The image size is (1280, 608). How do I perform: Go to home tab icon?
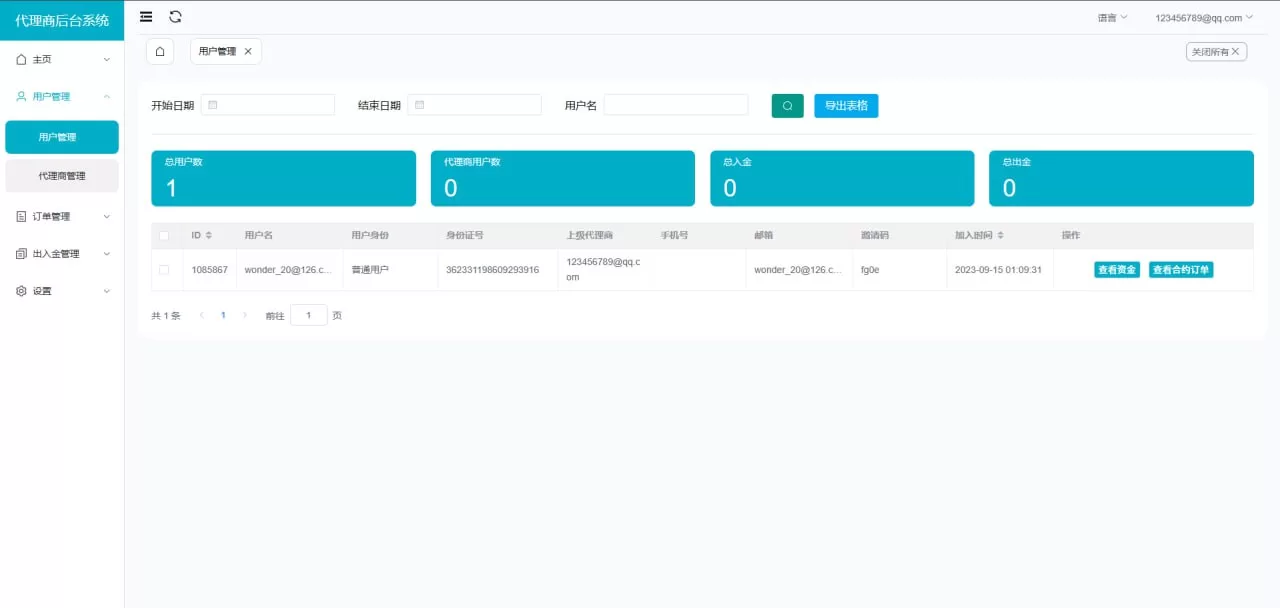coord(160,51)
